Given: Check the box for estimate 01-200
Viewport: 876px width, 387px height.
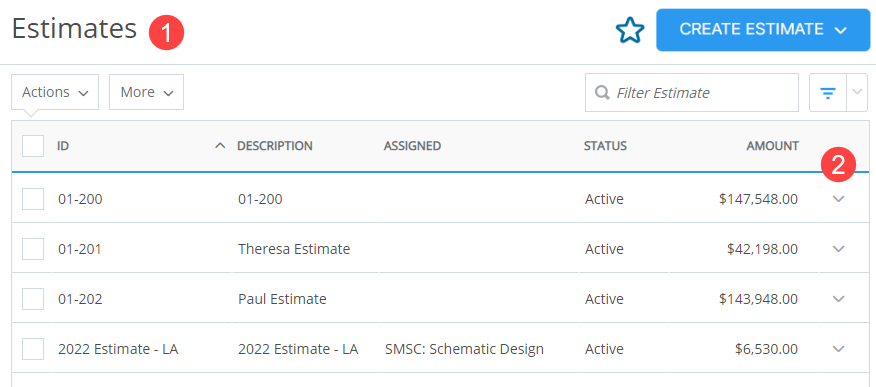Looking at the screenshot, I should pyautogui.click(x=33, y=199).
